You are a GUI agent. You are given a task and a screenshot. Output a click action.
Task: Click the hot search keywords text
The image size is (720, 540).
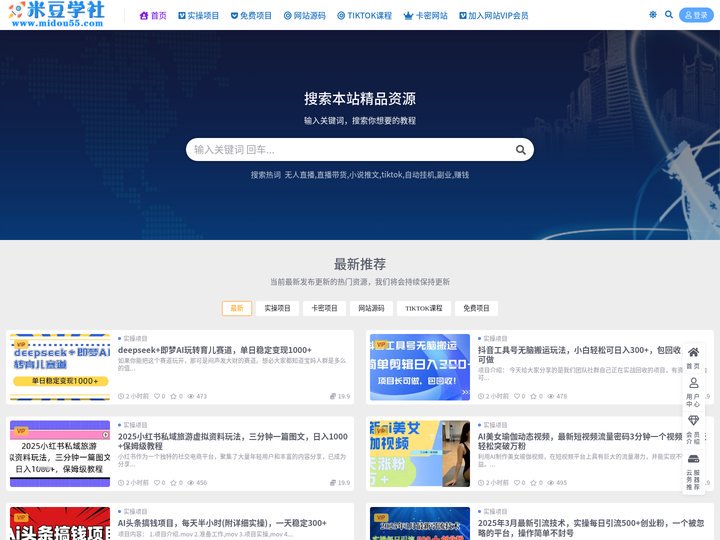[x=377, y=175]
